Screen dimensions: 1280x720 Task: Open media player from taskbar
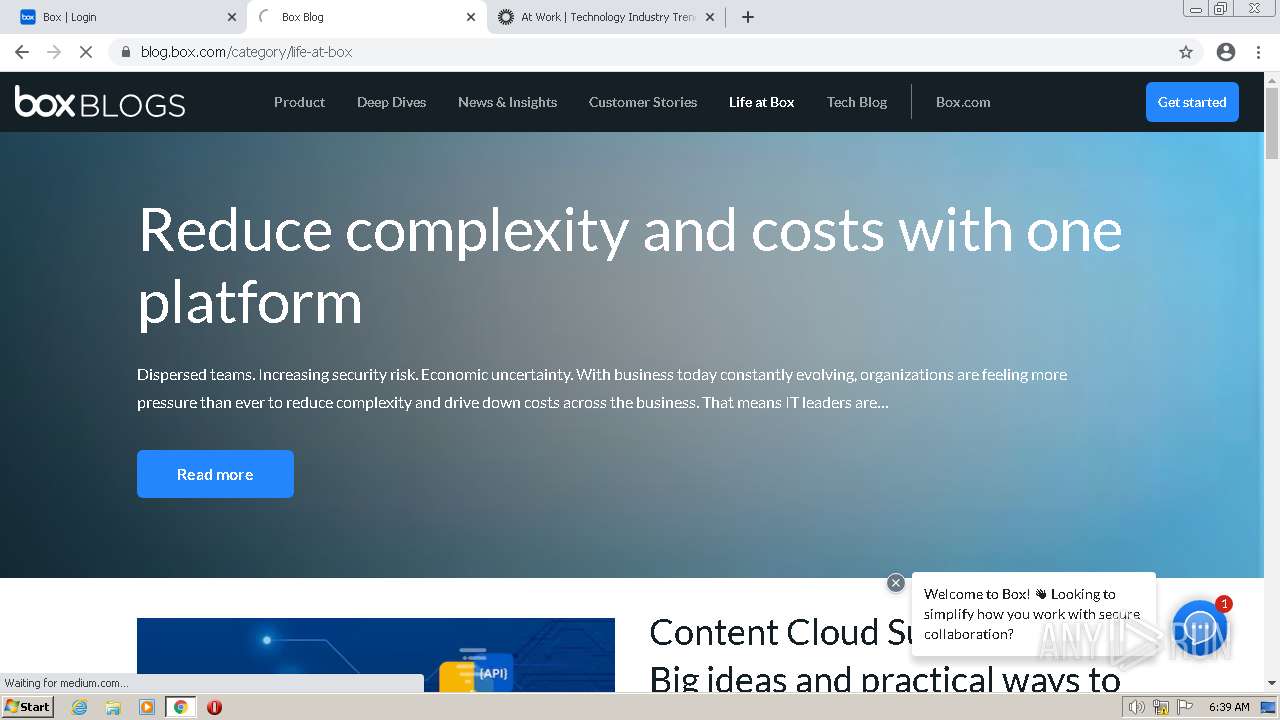(x=147, y=707)
